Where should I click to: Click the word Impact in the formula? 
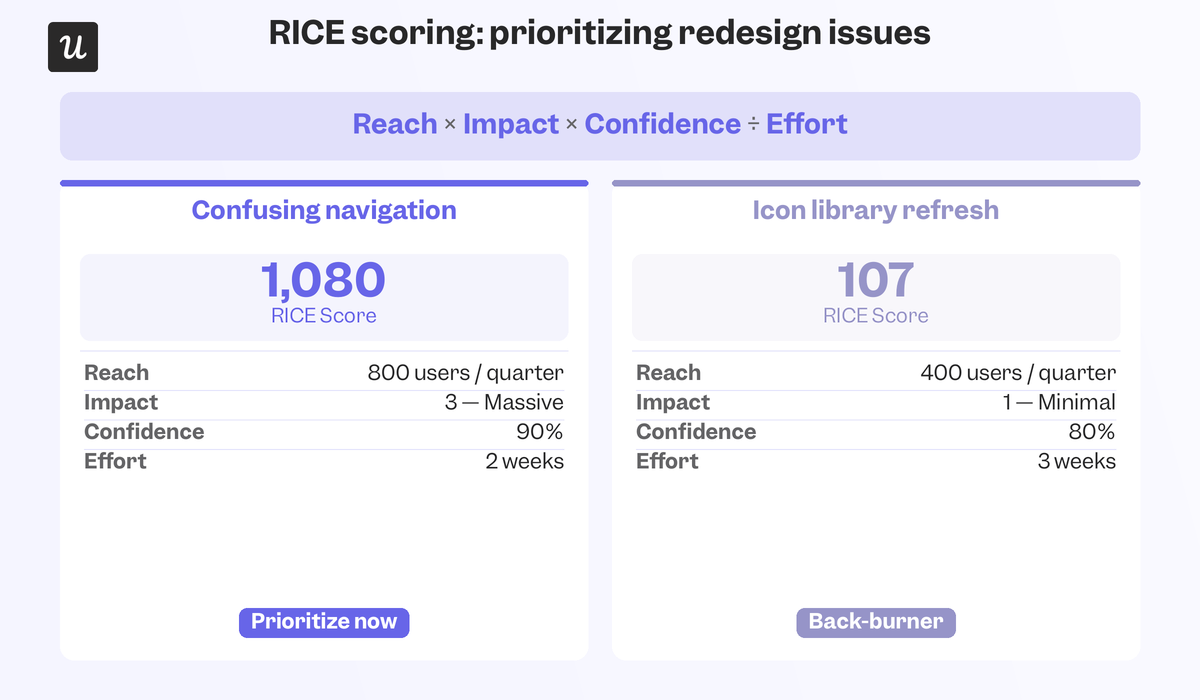click(x=511, y=124)
